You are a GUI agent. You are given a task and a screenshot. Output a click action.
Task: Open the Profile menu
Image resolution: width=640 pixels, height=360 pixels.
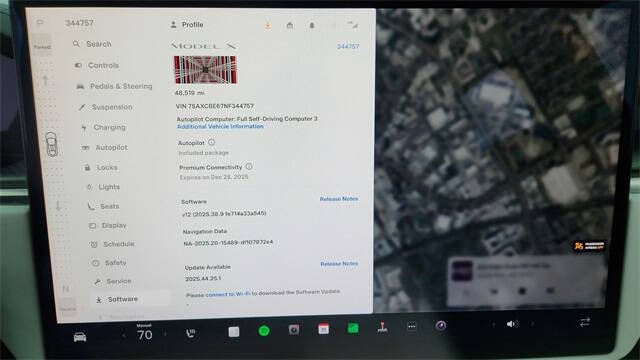pyautogui.click(x=187, y=25)
